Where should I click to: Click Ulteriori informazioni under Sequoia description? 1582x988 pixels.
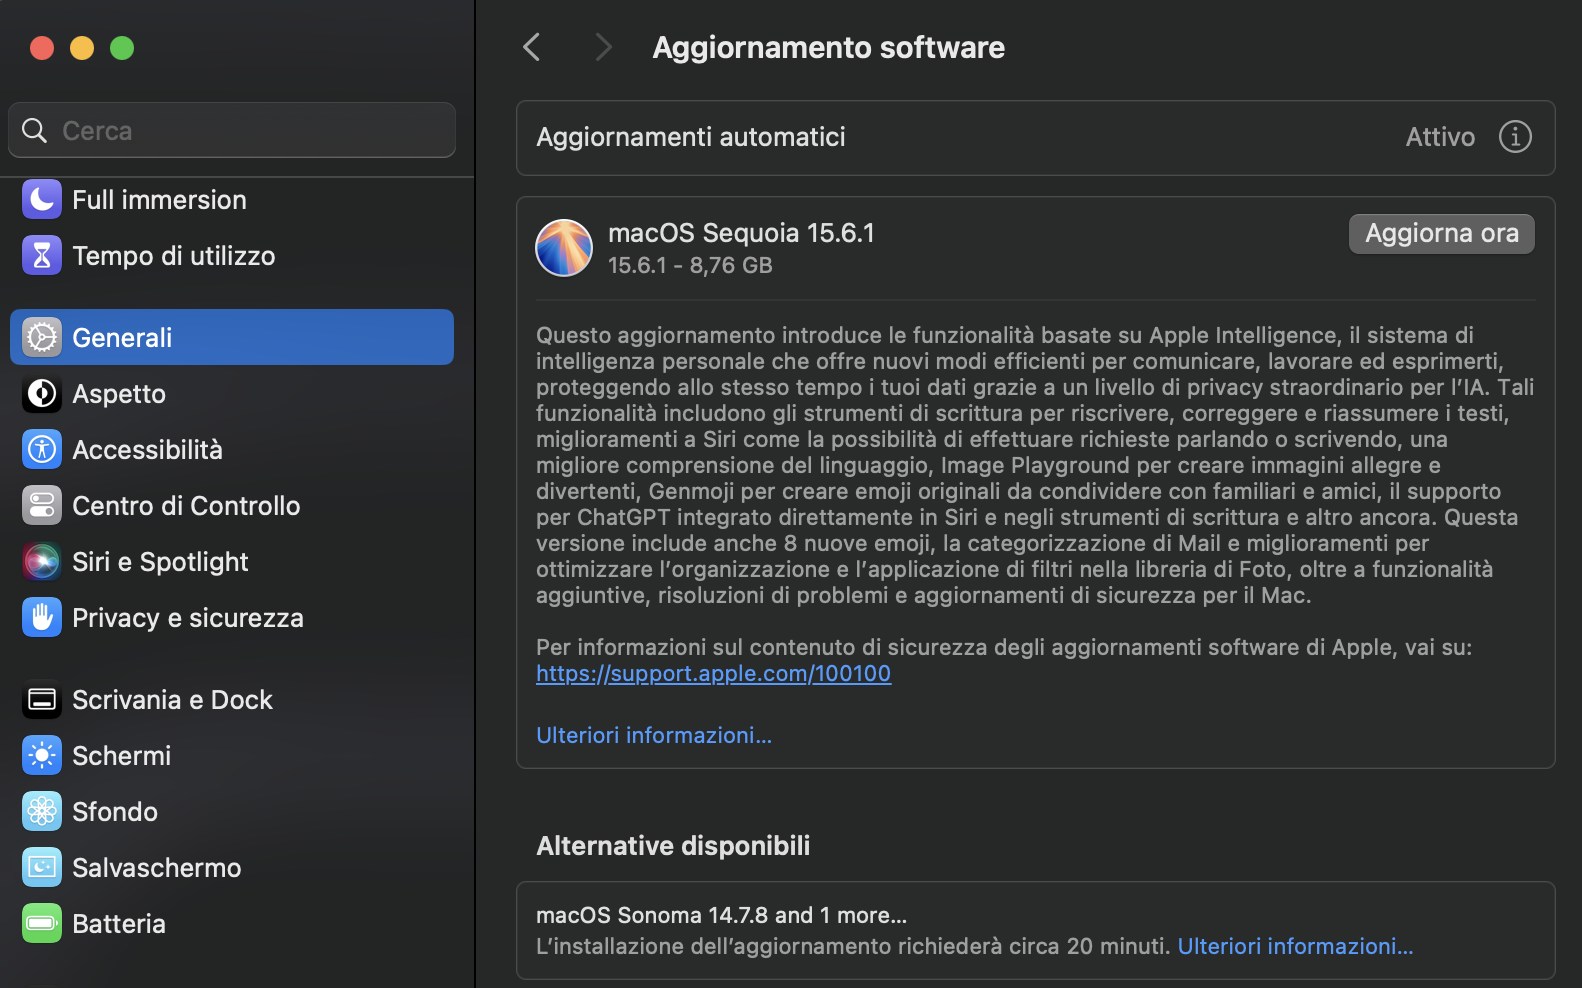pyautogui.click(x=654, y=736)
